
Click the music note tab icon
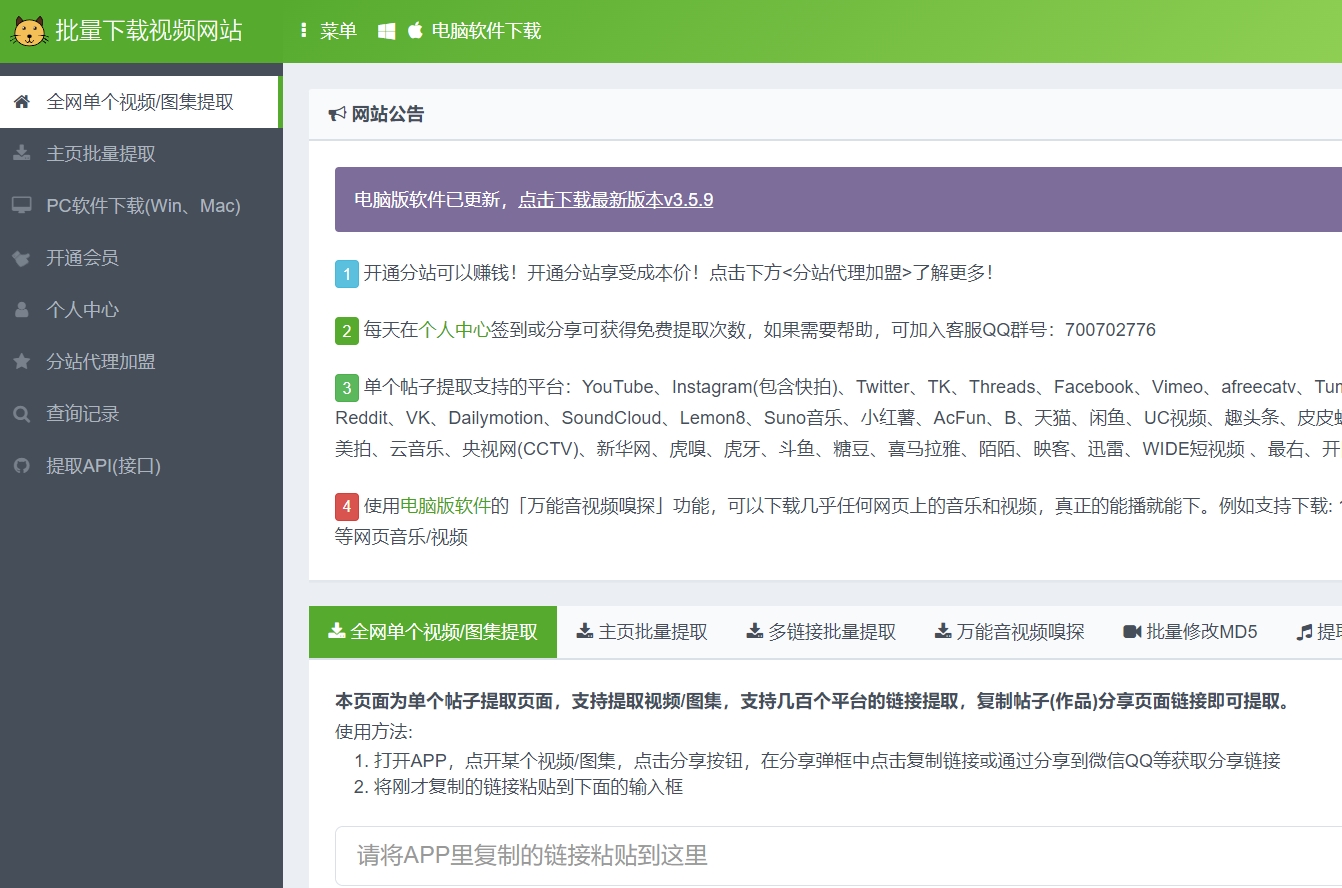pyautogui.click(x=1304, y=632)
